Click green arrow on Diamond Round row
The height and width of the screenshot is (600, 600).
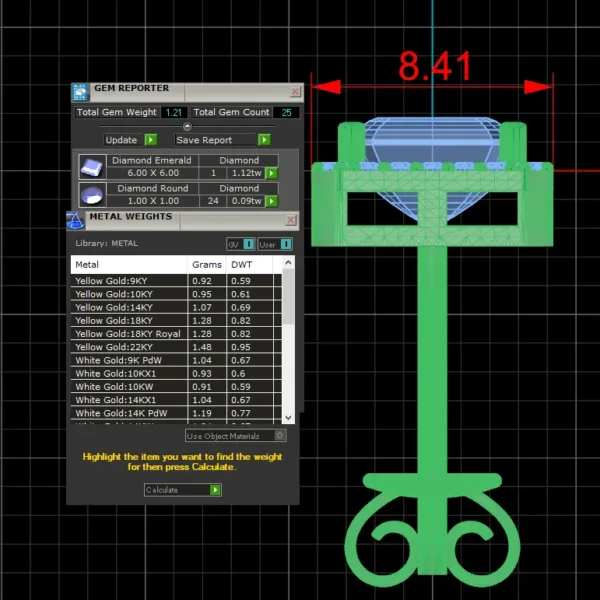271,201
